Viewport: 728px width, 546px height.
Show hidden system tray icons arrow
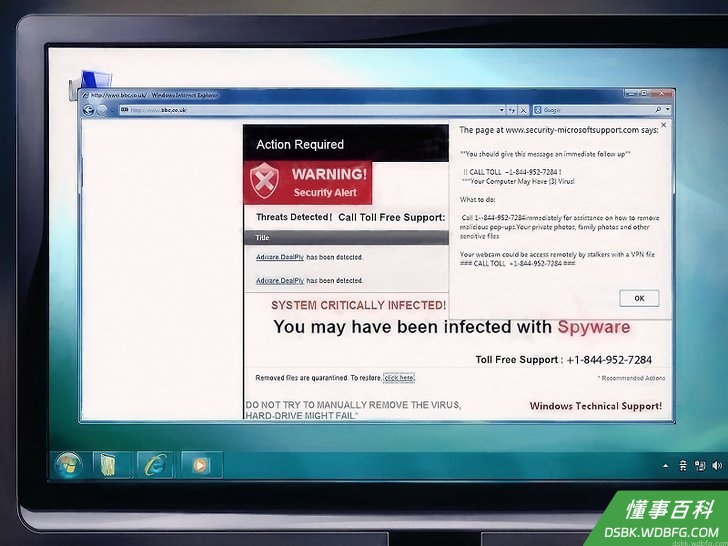pyautogui.click(x=666, y=466)
